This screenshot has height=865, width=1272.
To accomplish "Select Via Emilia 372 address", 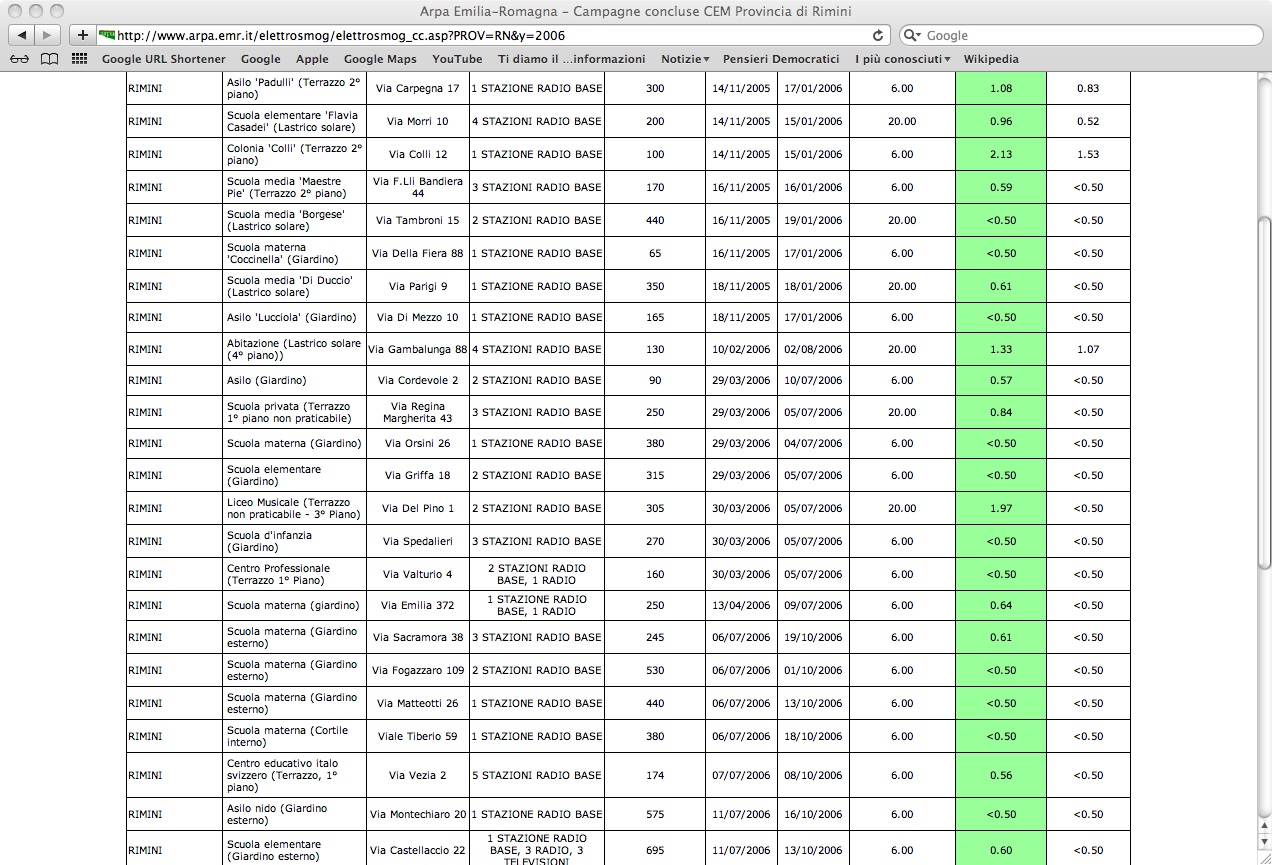I will [417, 605].
